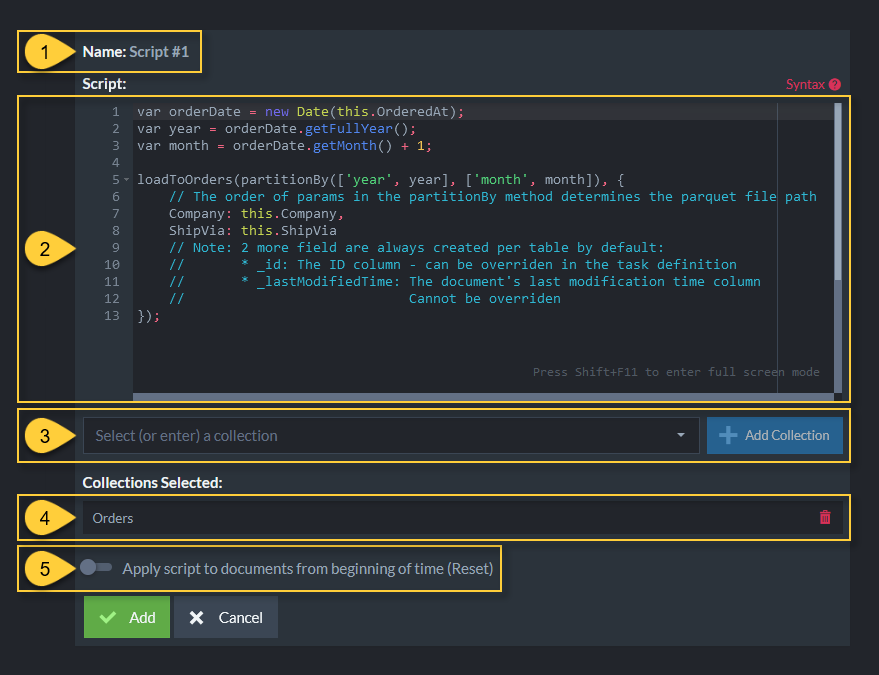Click line number 13 in the gutter
Viewport: 879px width, 675px height.
(x=112, y=316)
